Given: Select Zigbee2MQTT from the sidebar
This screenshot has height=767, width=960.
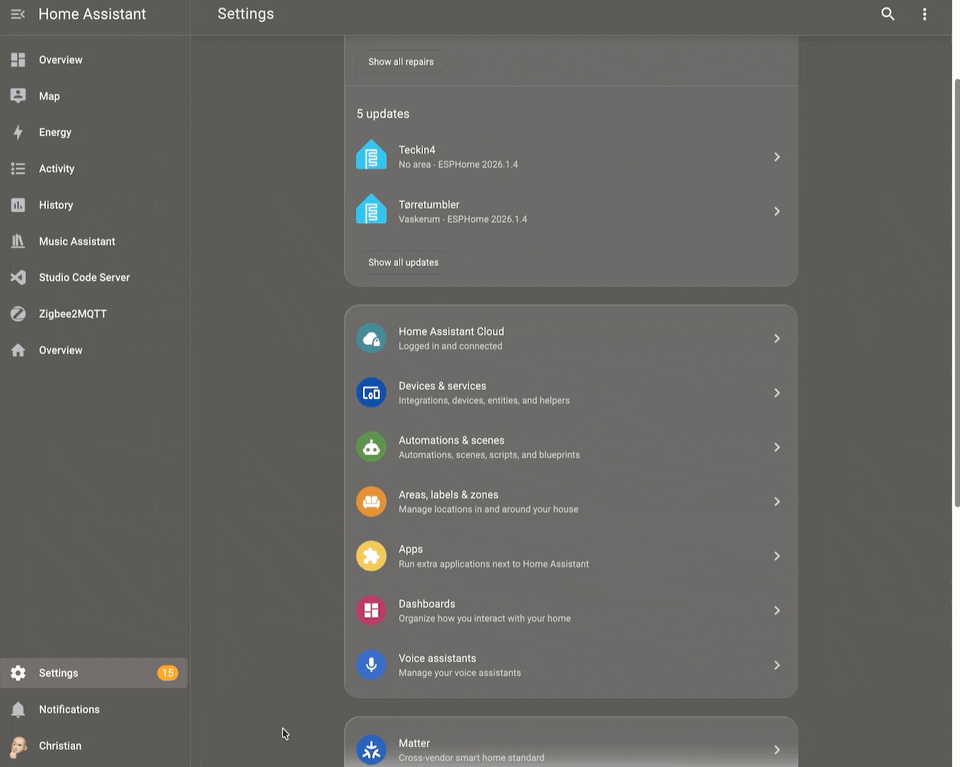Looking at the screenshot, I should [72, 314].
